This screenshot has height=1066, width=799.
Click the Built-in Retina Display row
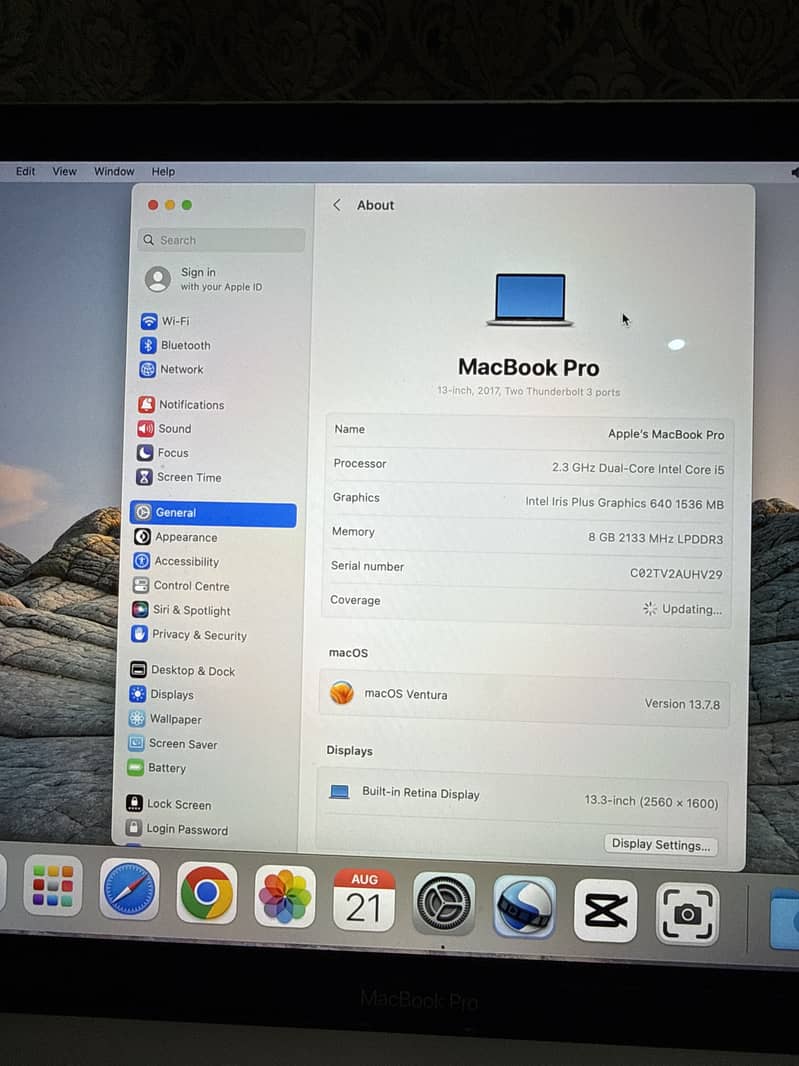[x=522, y=797]
